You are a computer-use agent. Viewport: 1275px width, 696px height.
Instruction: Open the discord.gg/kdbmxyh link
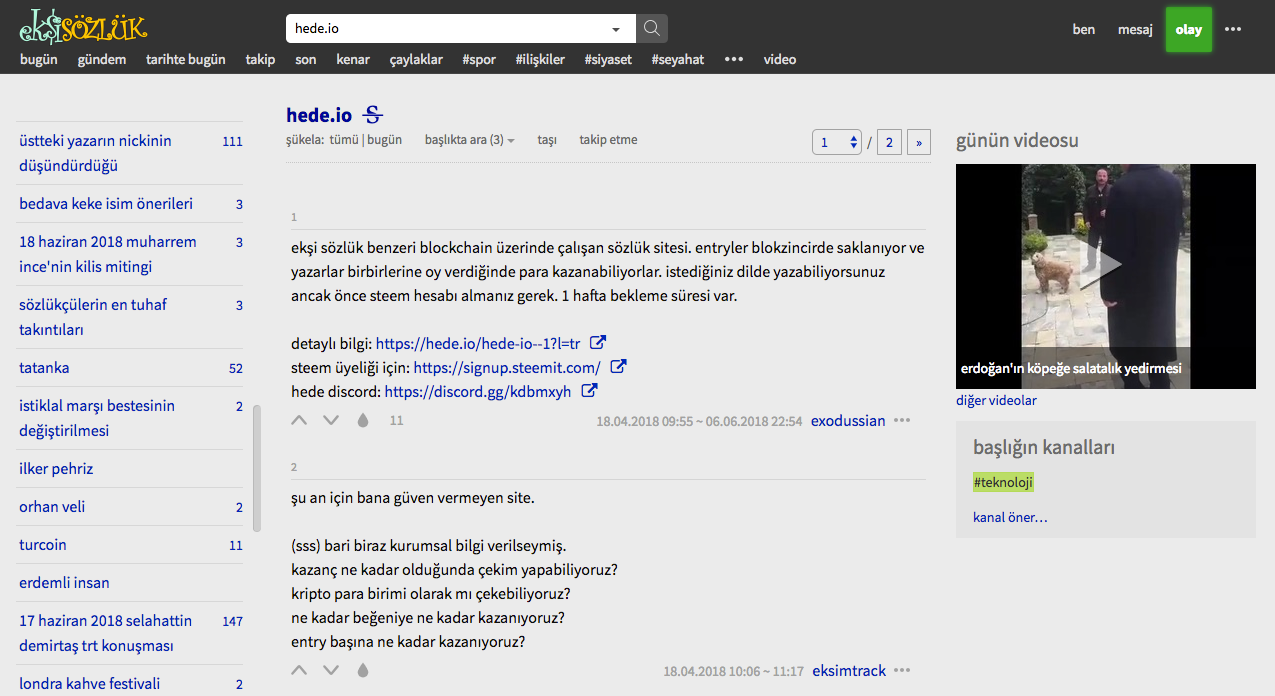pyautogui.click(x=478, y=391)
